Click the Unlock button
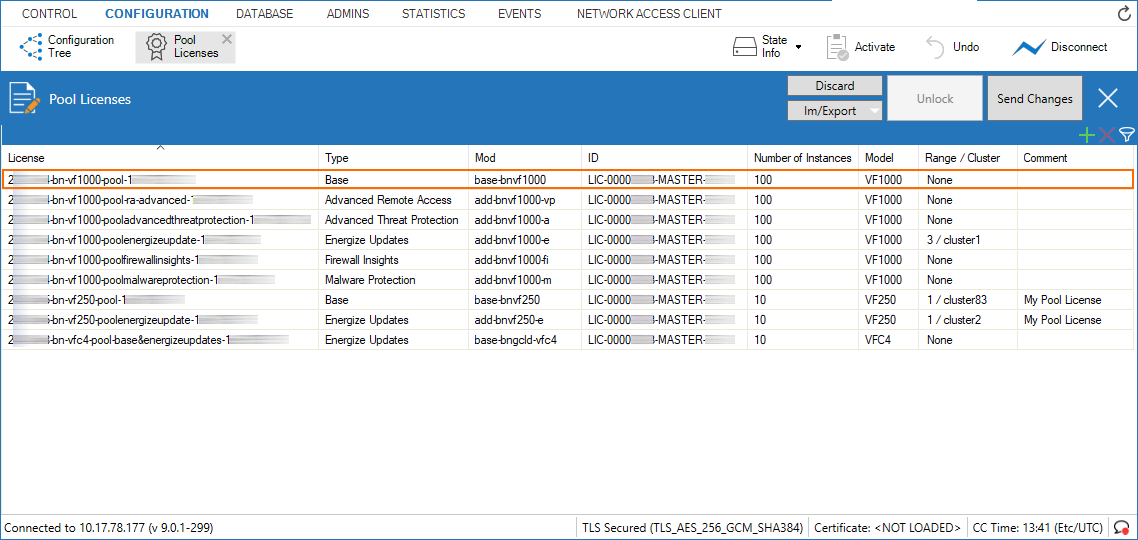The image size is (1138, 540). tap(935, 98)
